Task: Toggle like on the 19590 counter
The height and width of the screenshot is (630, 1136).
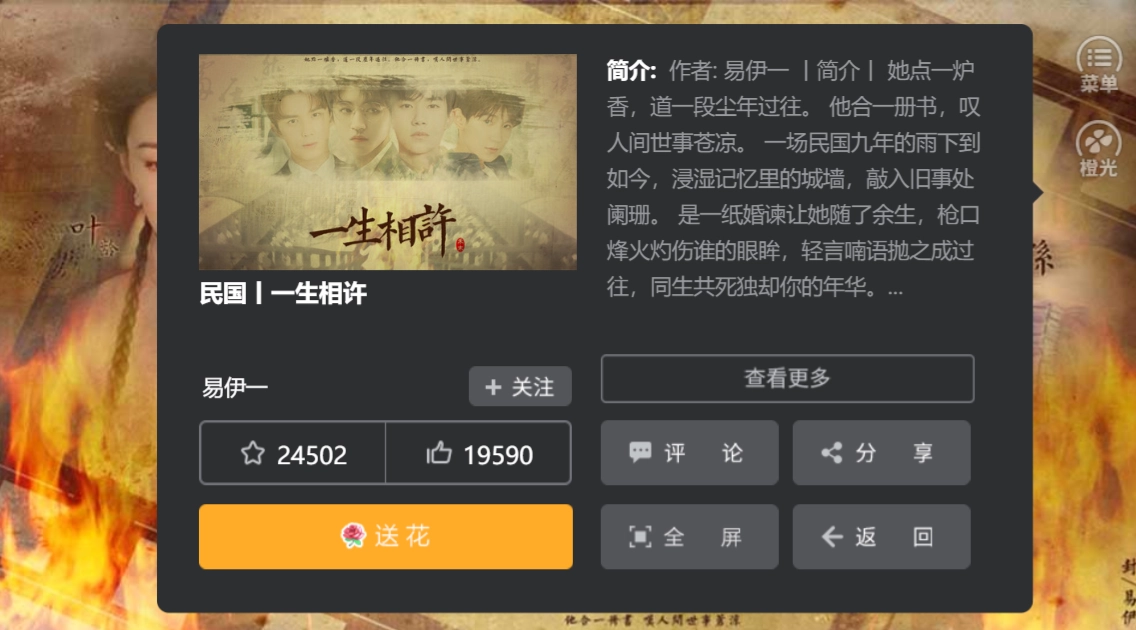Action: point(478,453)
